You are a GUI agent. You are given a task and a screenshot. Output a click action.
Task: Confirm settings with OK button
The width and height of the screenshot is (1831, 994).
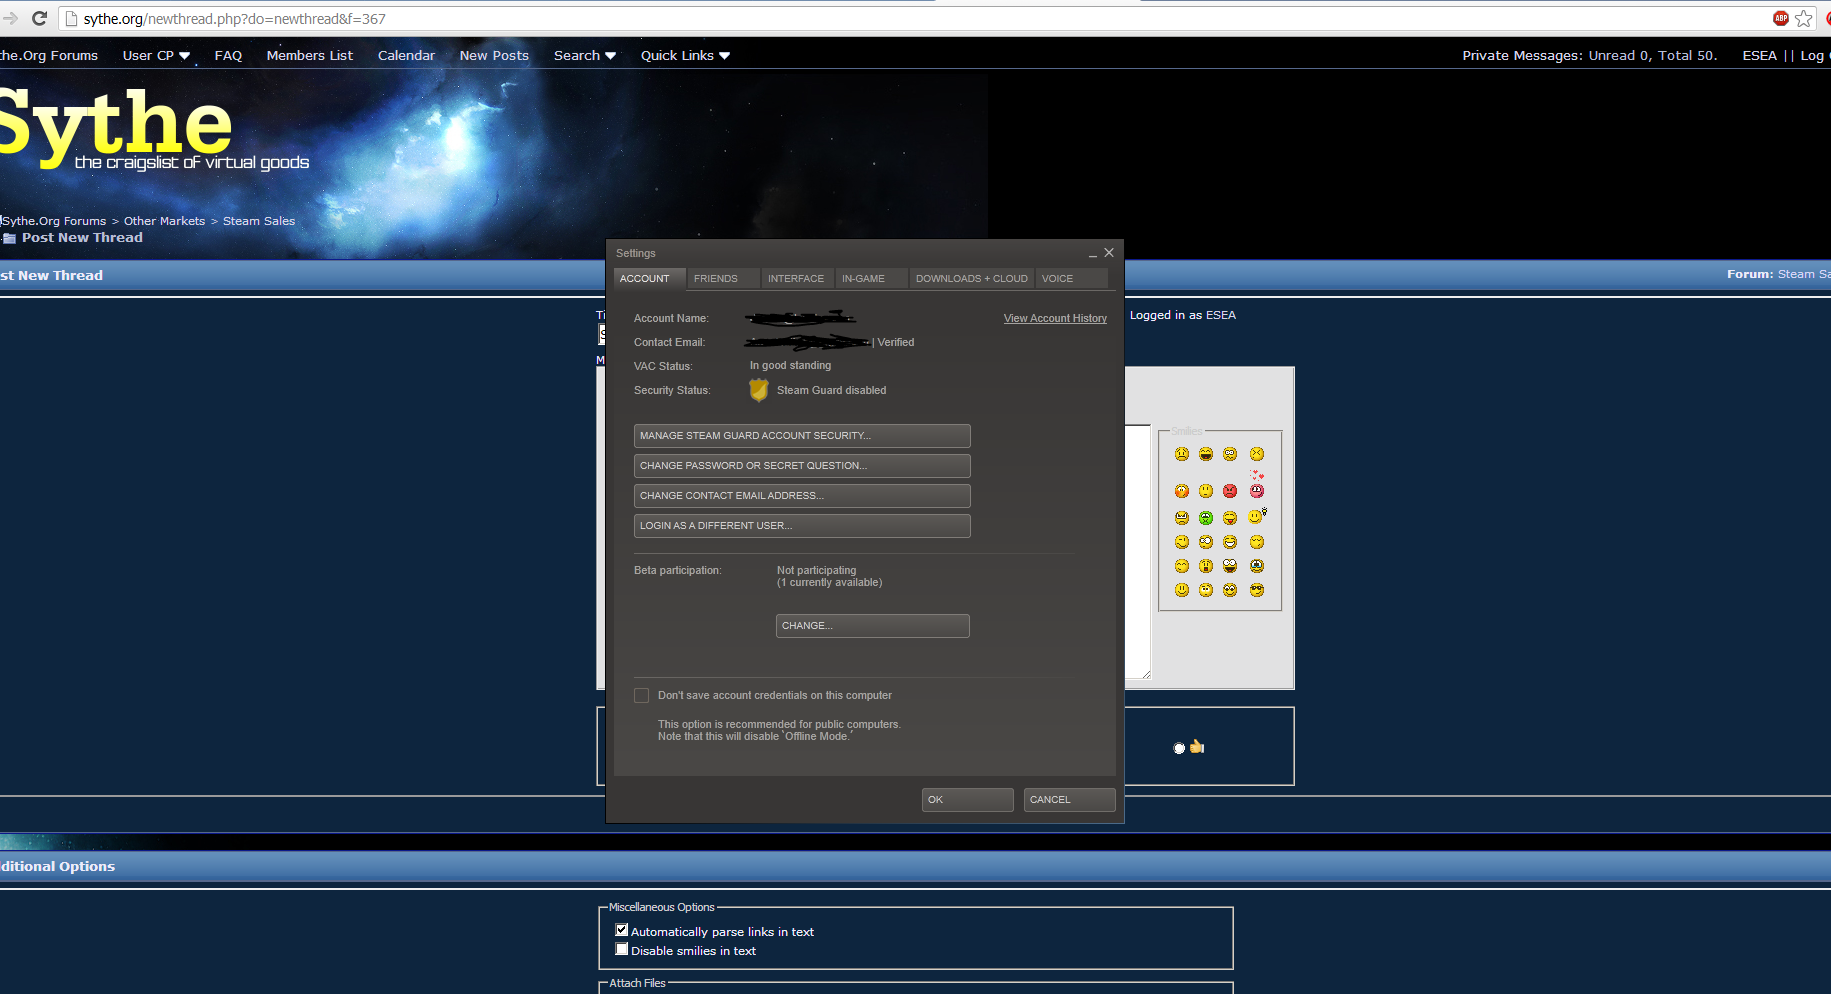pos(968,800)
